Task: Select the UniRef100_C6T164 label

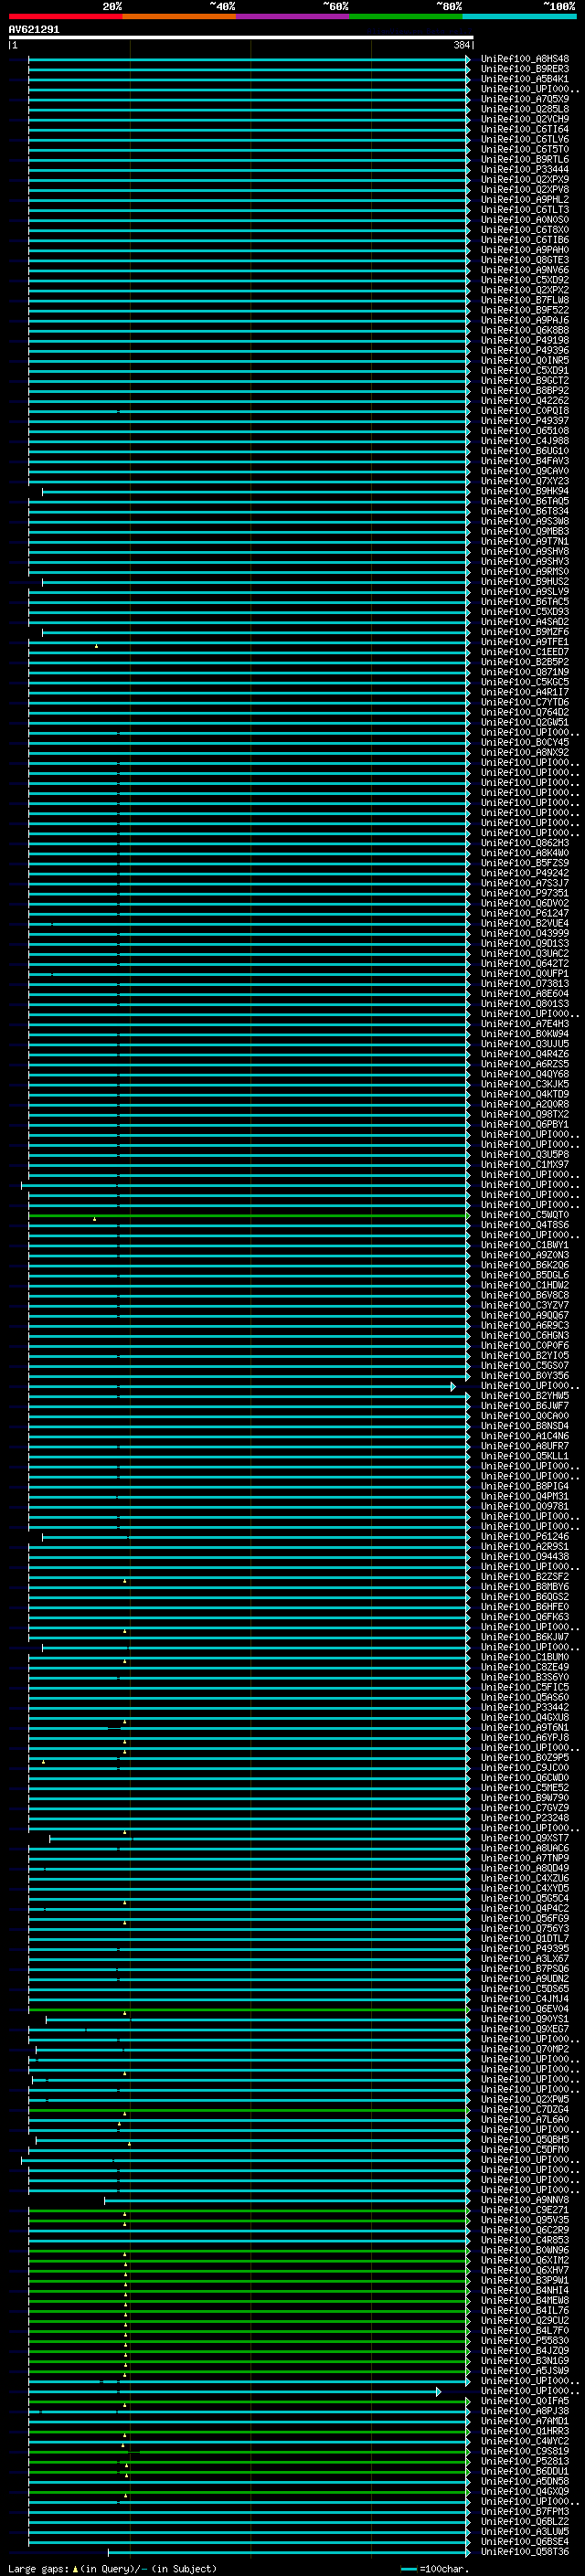Action: point(524,129)
